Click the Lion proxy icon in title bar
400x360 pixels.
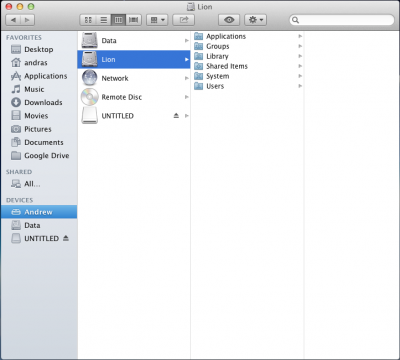tap(191, 7)
